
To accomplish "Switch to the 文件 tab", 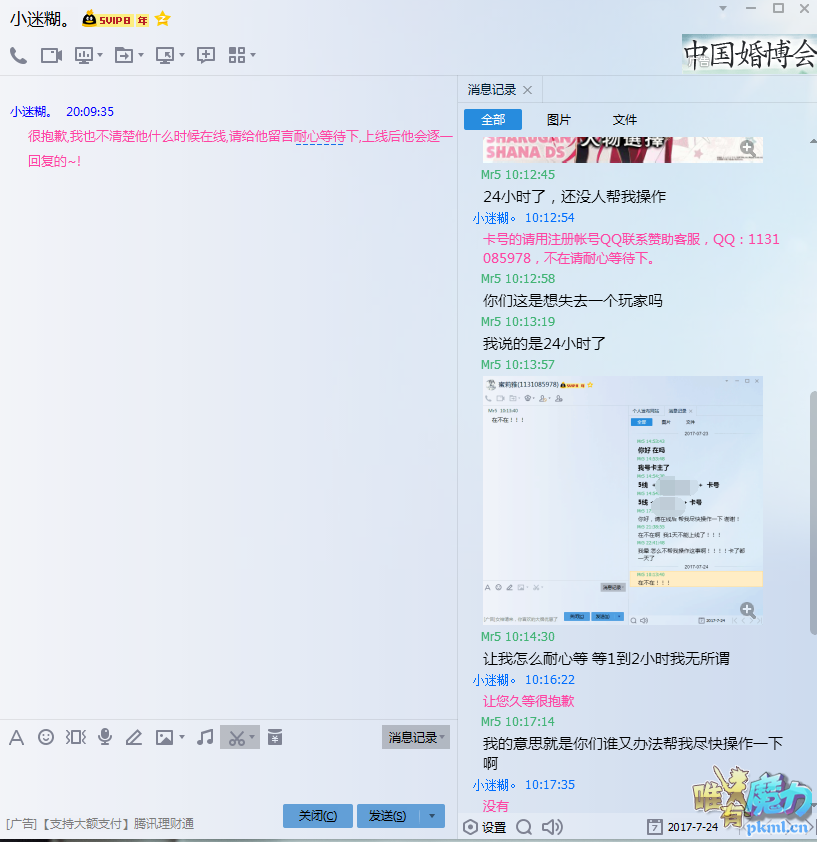I will pos(624,120).
